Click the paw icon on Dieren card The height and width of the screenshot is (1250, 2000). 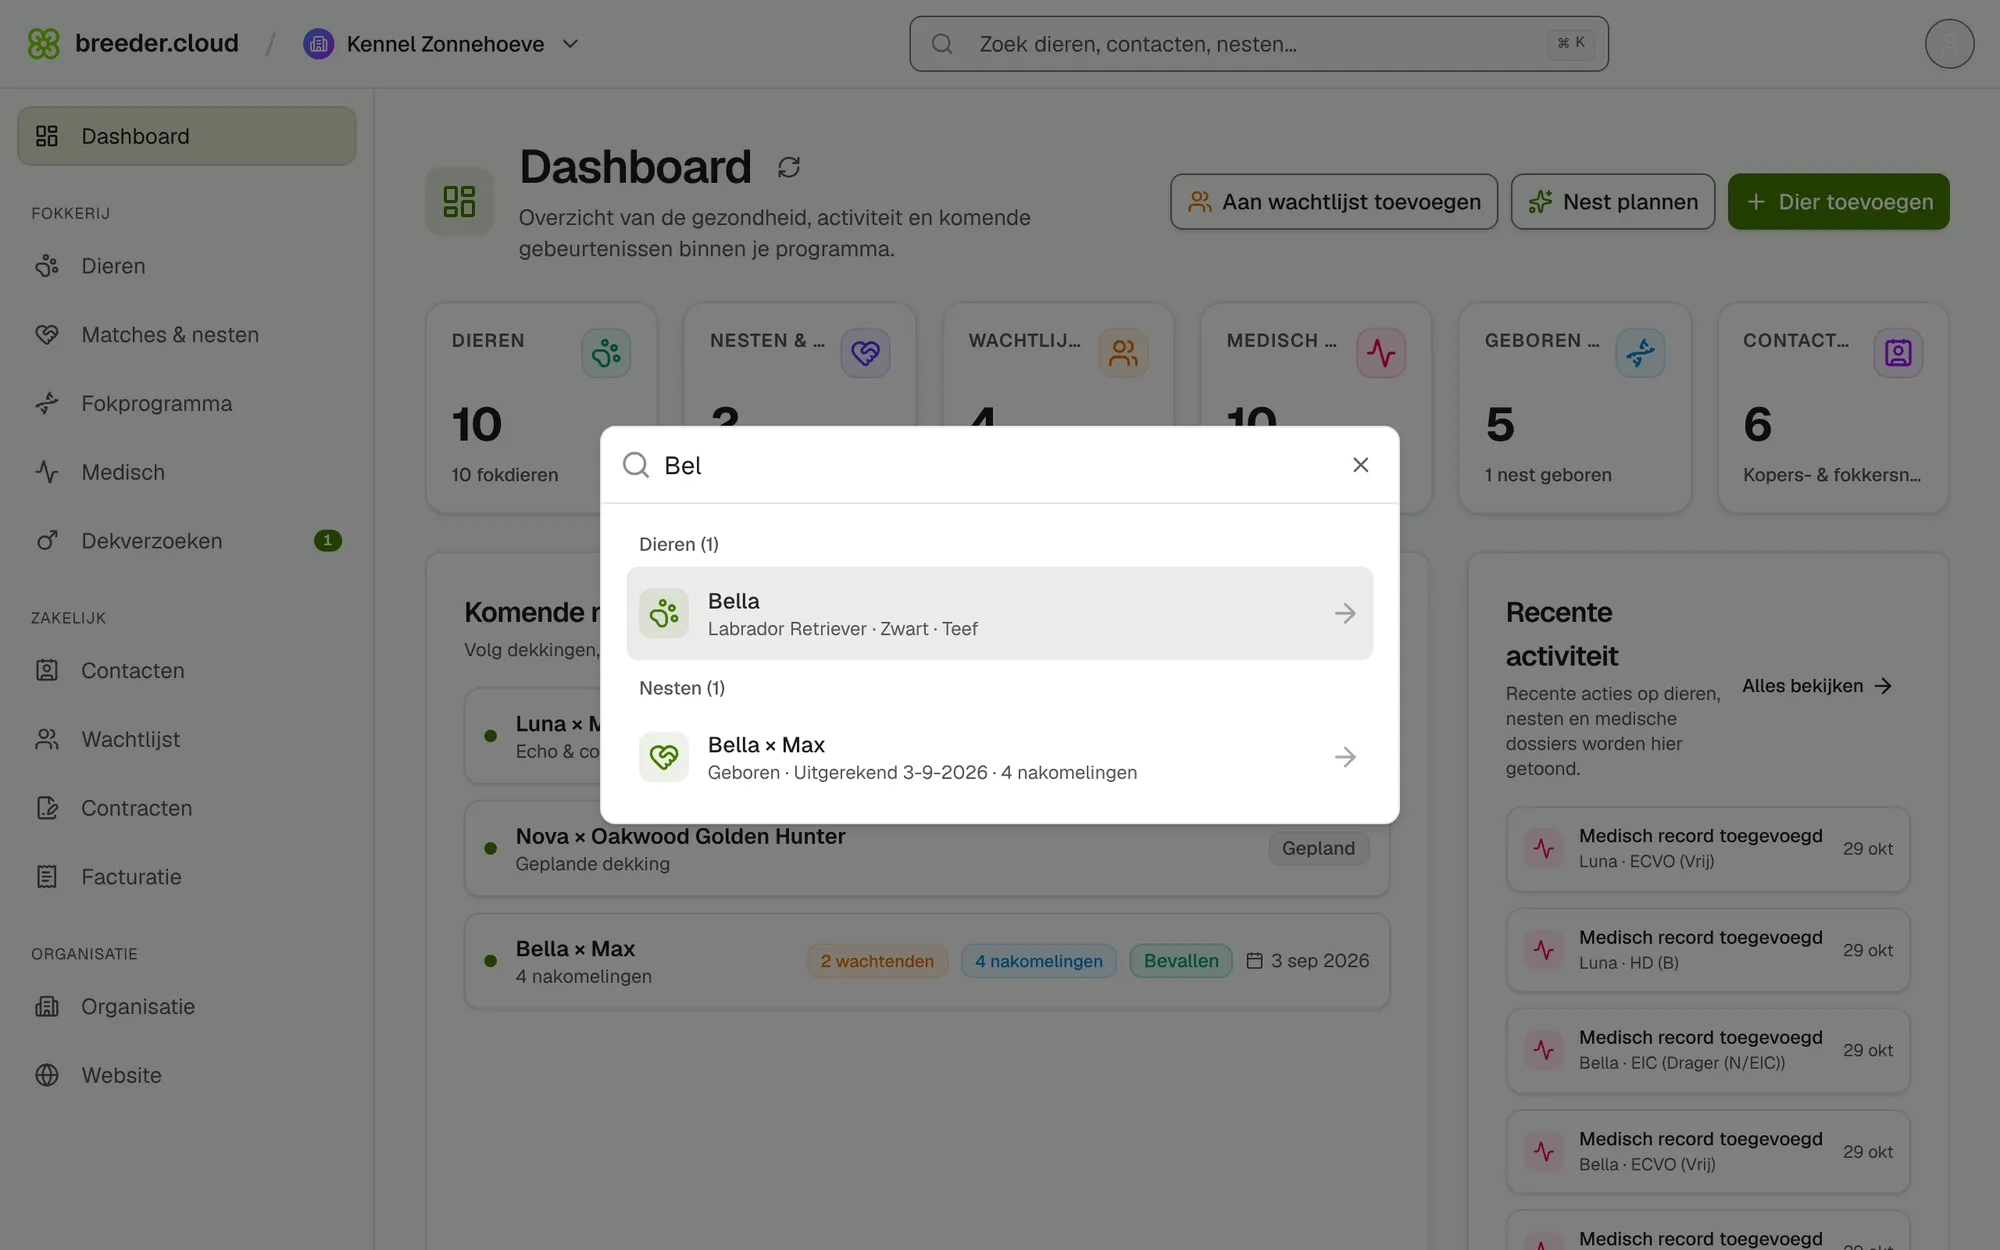[606, 353]
